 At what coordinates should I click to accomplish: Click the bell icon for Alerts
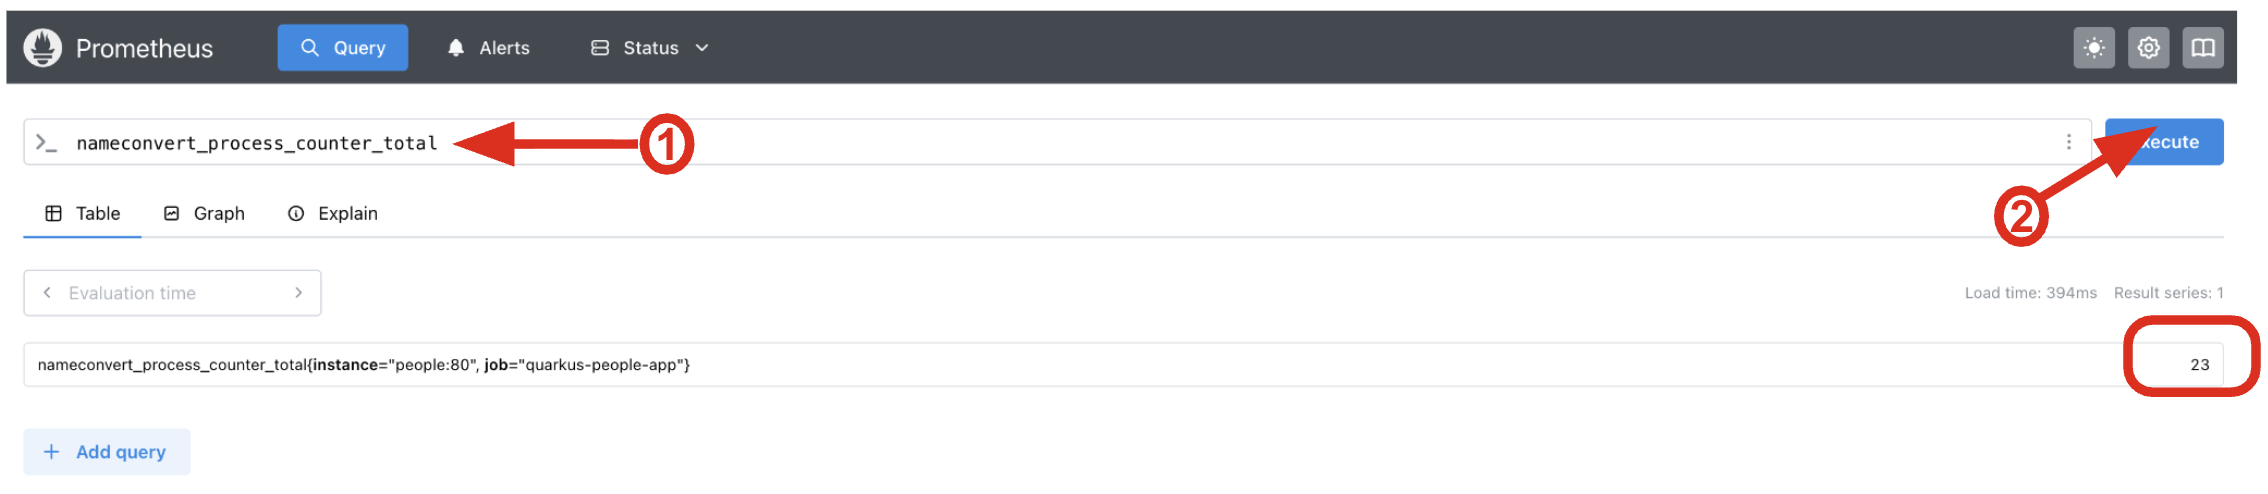[456, 48]
